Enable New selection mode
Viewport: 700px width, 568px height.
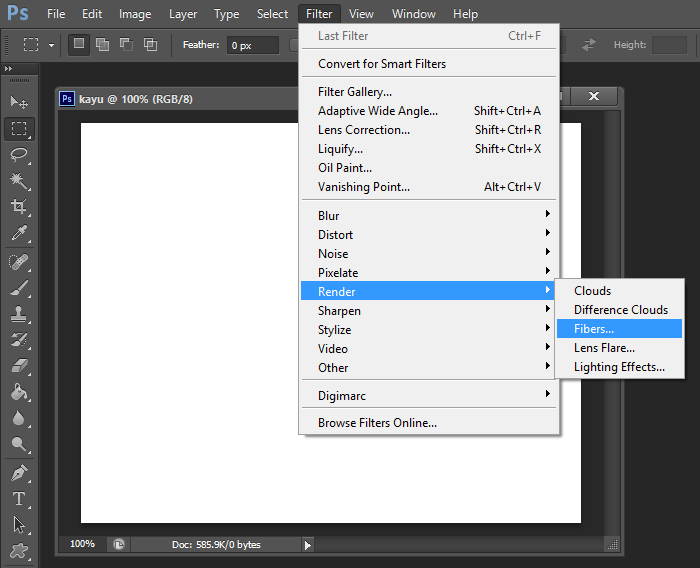point(79,45)
